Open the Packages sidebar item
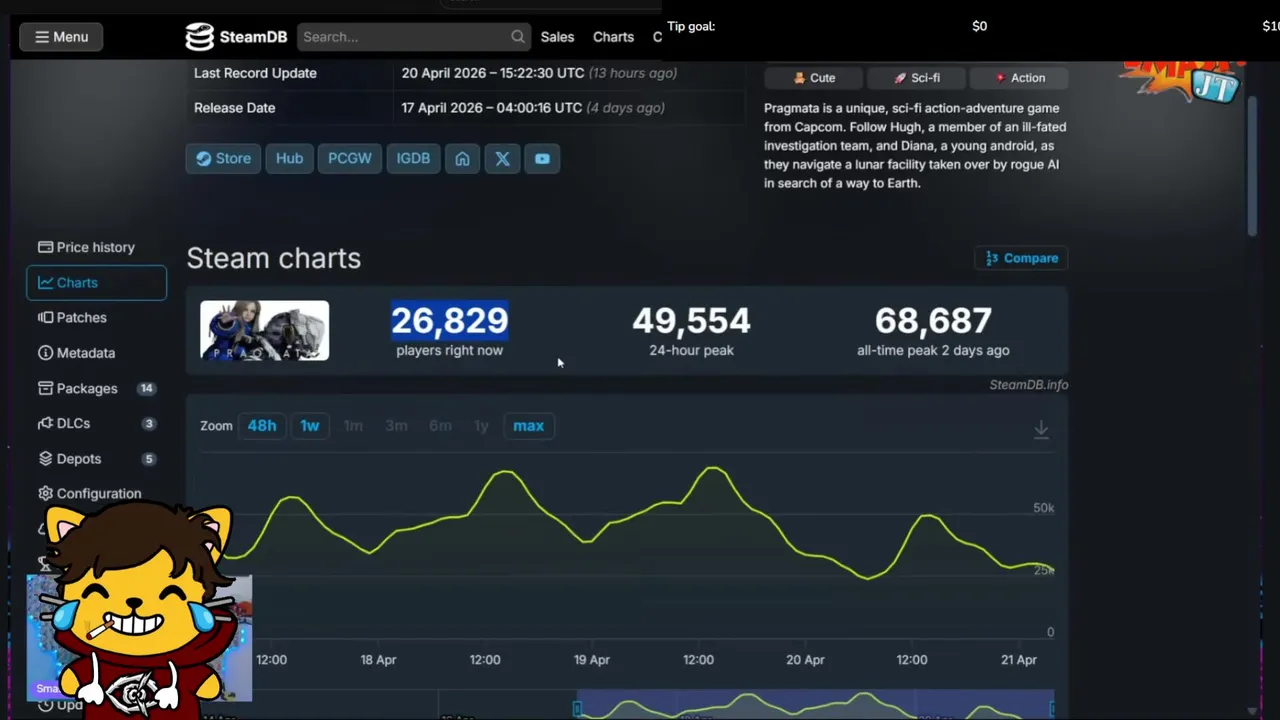 coord(96,388)
